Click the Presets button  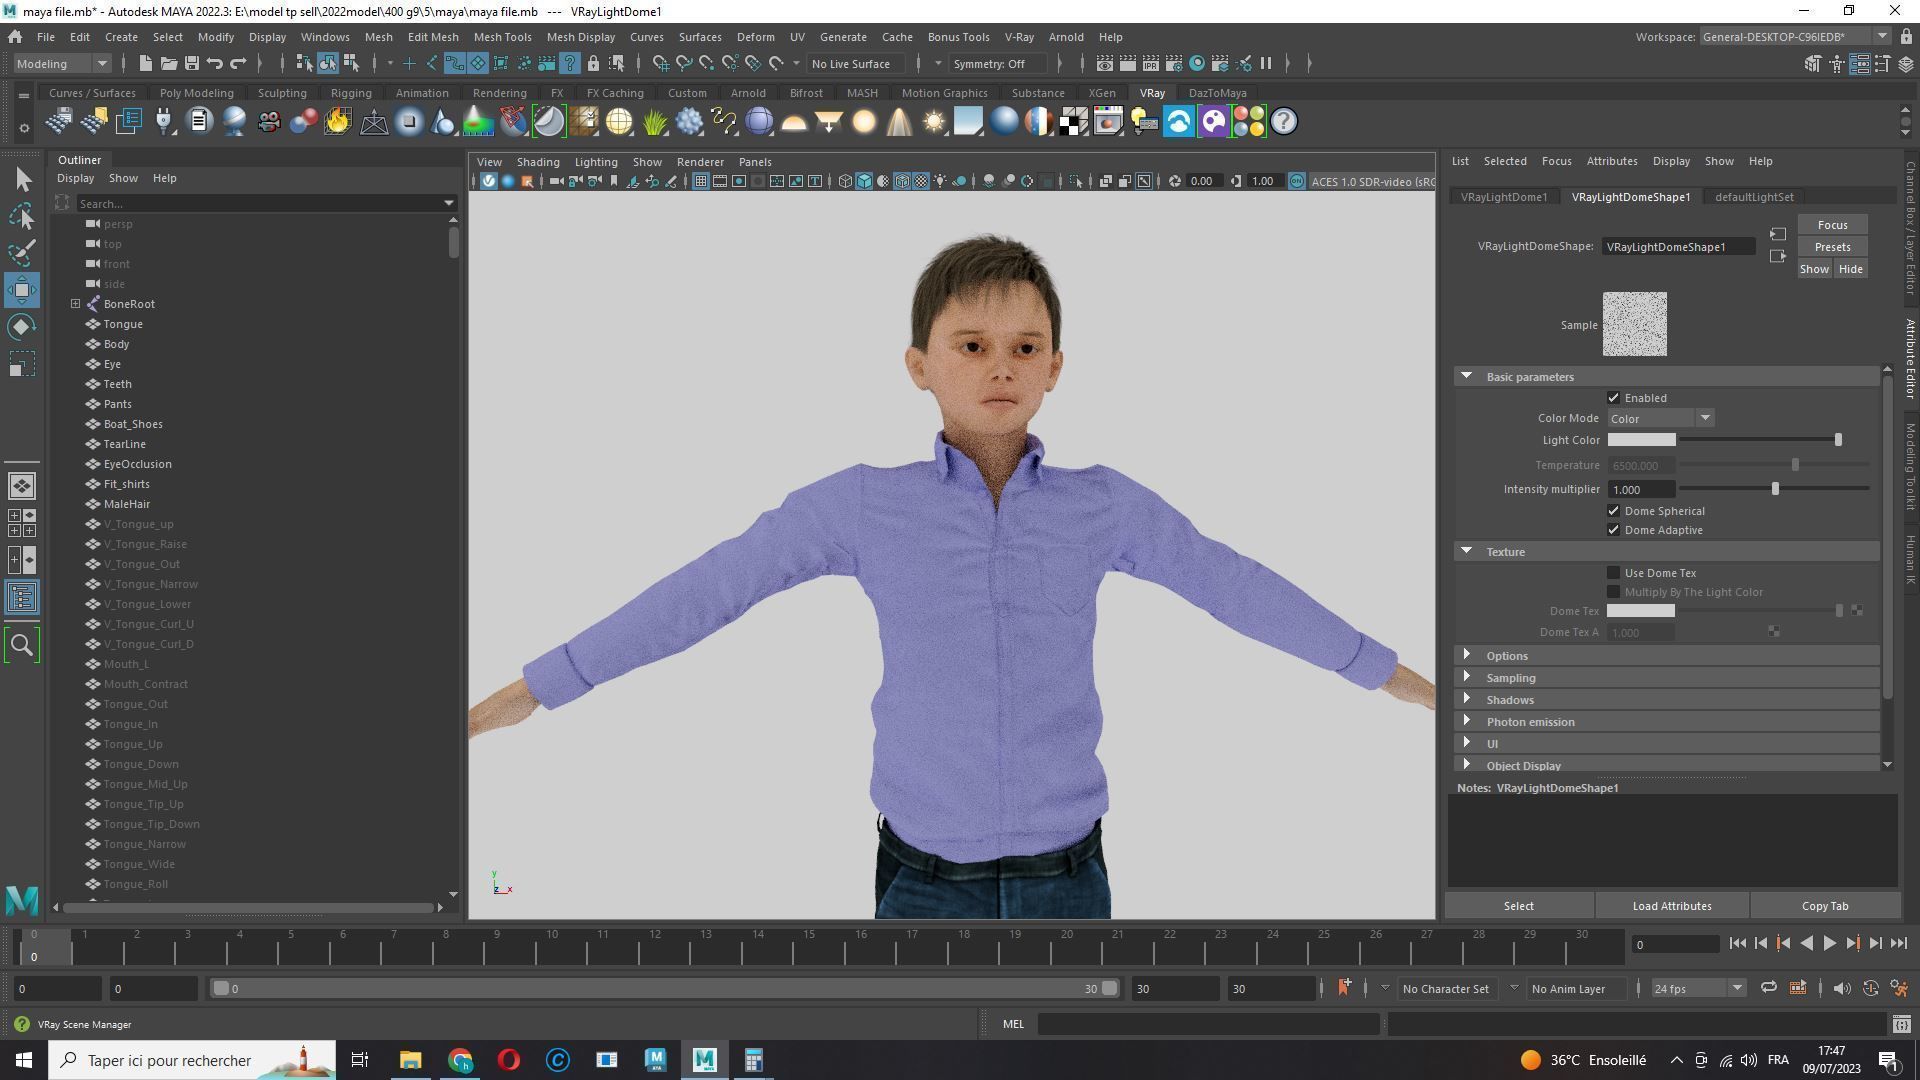[1832, 247]
